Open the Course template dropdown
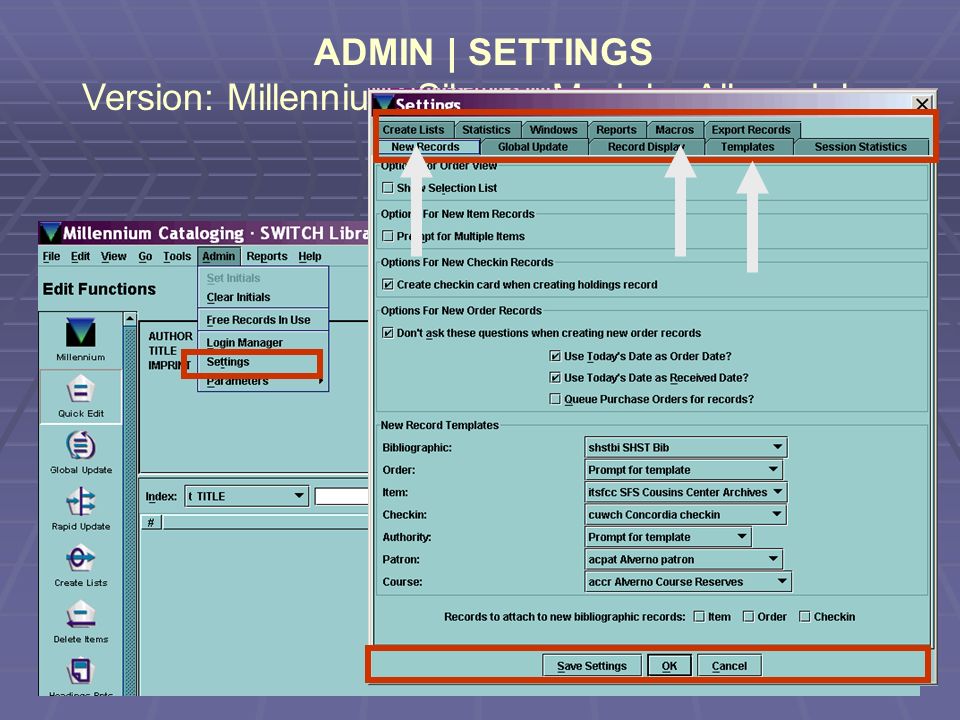 pyautogui.click(x=688, y=582)
